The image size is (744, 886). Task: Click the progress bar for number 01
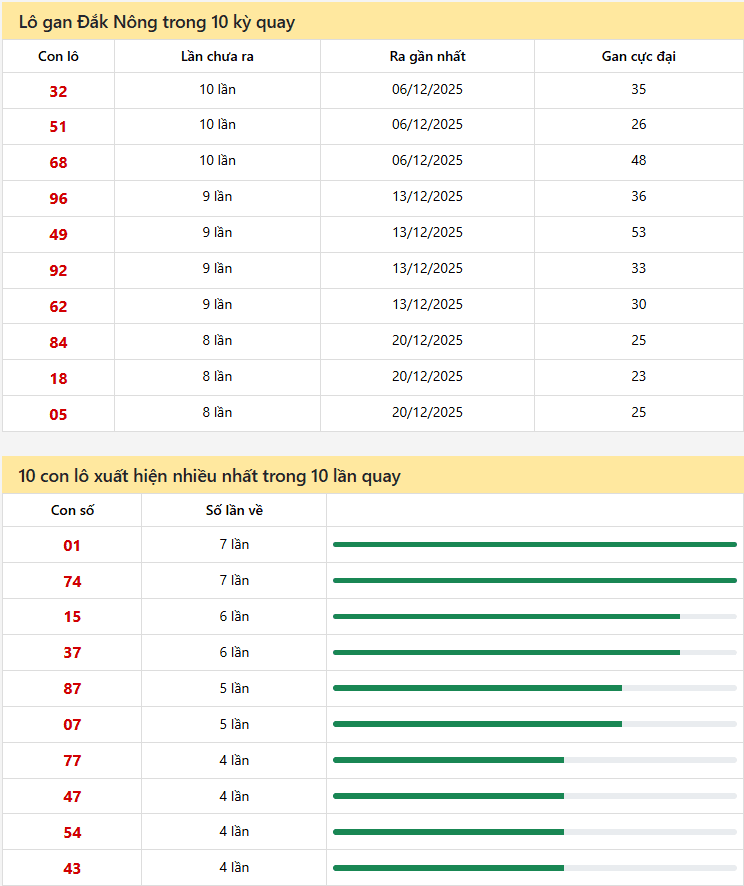pos(534,545)
